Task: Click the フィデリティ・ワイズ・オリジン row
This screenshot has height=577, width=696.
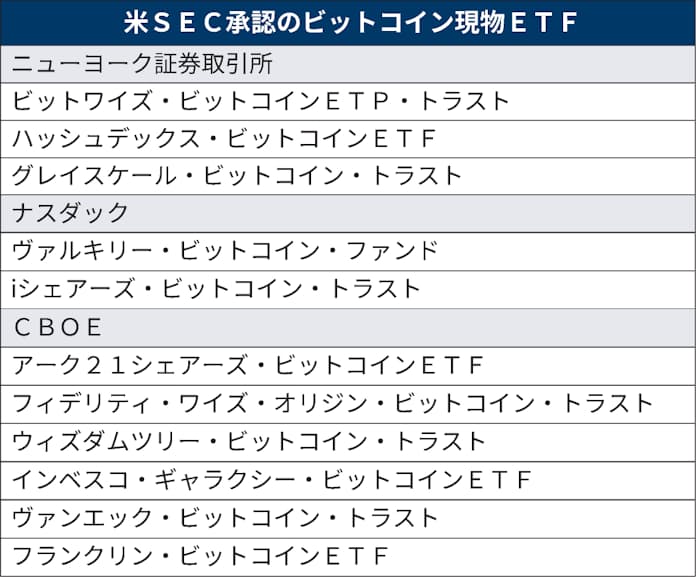Action: point(333,403)
